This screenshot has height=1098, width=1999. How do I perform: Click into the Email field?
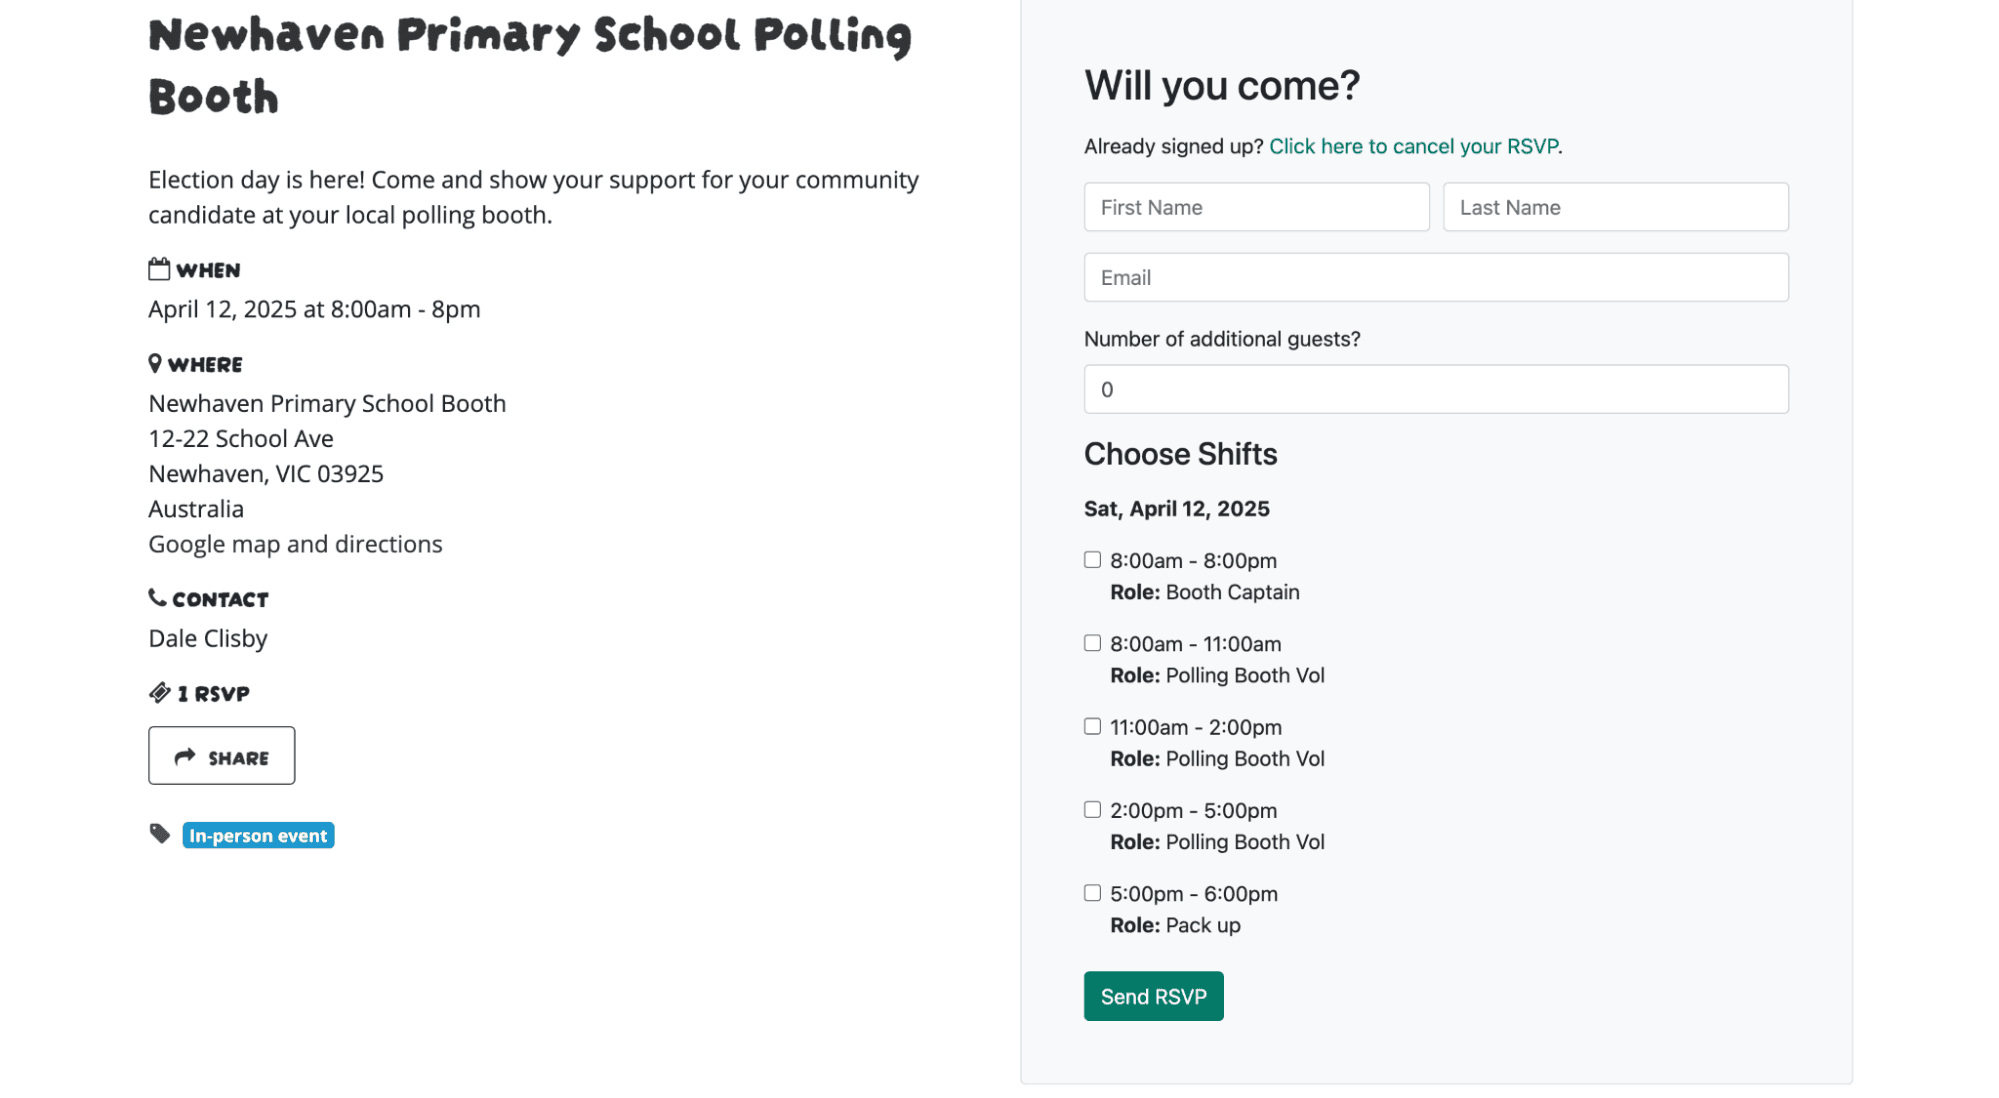click(x=1436, y=277)
